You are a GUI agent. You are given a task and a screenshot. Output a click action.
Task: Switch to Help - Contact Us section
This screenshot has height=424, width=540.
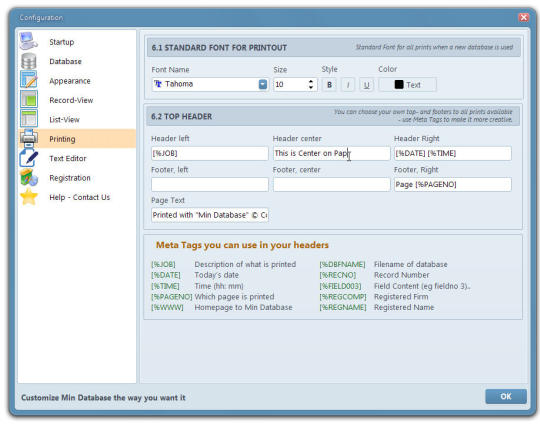80,197
